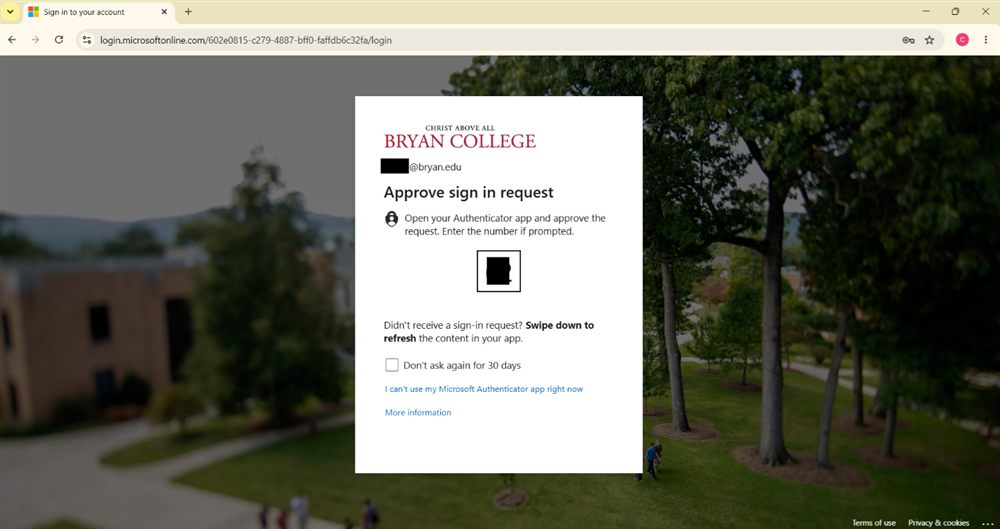Screen dimensions: 1000x529
Task: Open Chrome profile avatar
Action: click(962, 40)
